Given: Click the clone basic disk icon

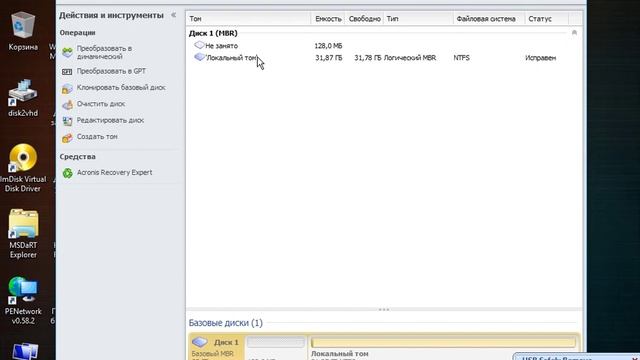Looking at the screenshot, I should click(67, 88).
